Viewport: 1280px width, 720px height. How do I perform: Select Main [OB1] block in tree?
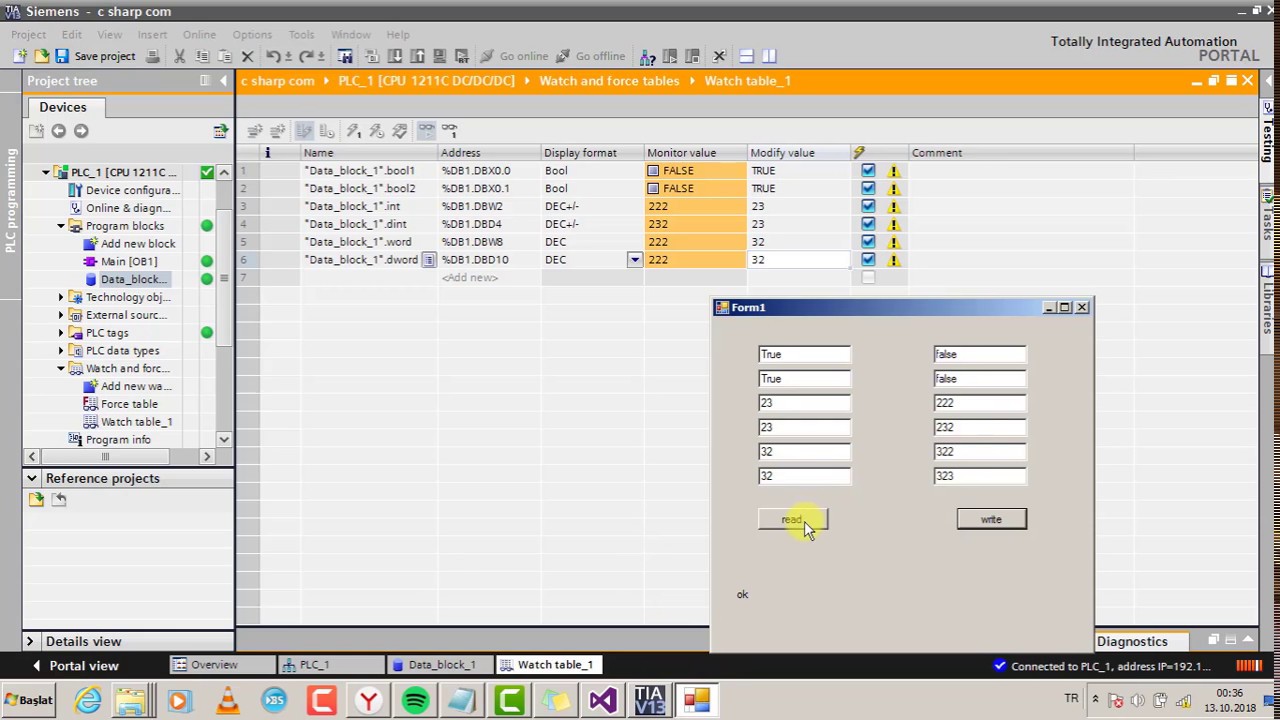121,261
